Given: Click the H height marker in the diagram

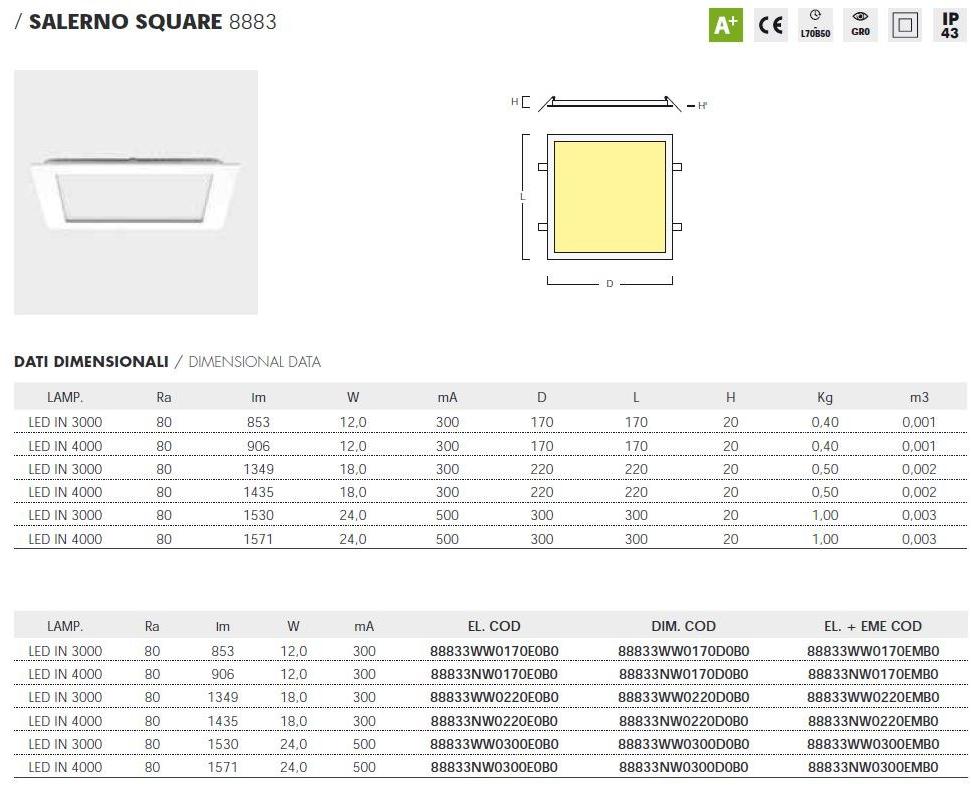Looking at the screenshot, I should [515, 102].
